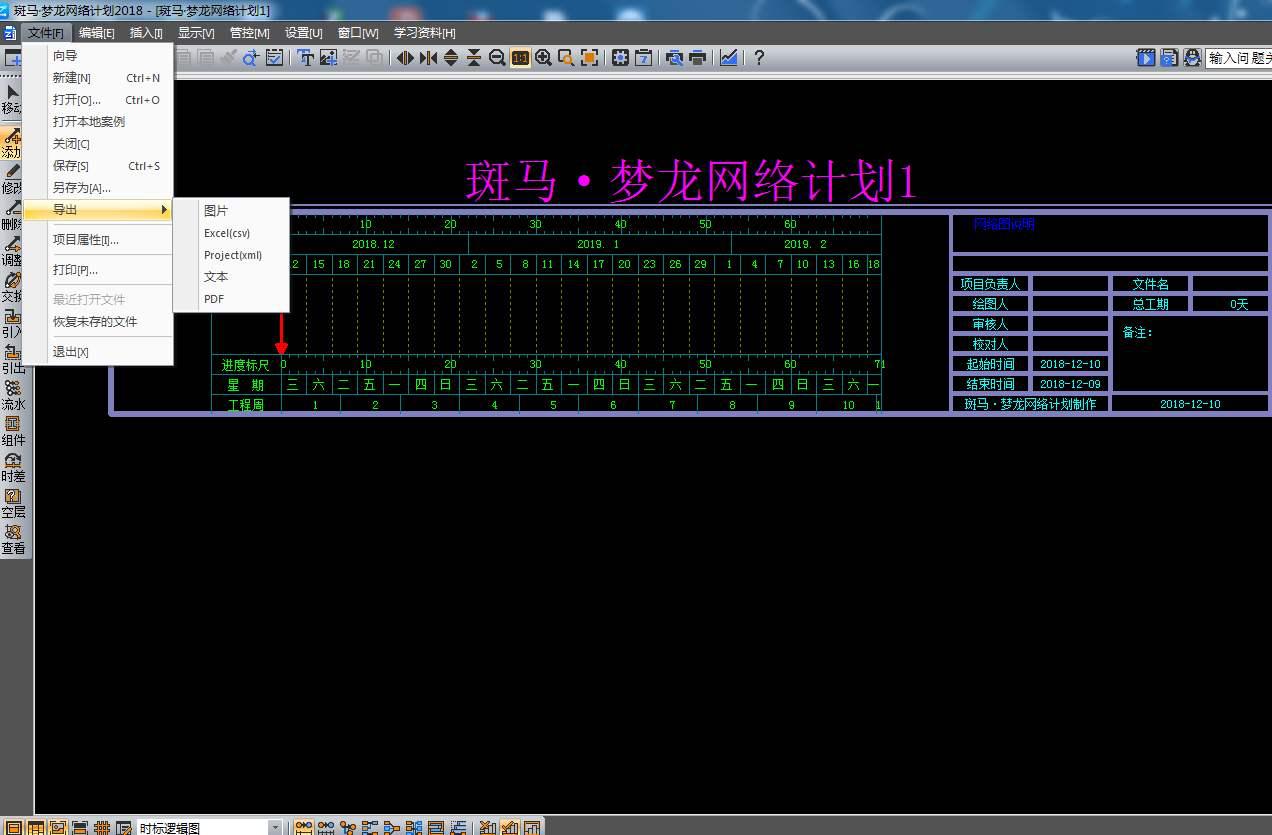Image resolution: width=1272 pixels, height=835 pixels.
Task: Choose 恢复未存的文件 menu entry
Action: [99, 322]
